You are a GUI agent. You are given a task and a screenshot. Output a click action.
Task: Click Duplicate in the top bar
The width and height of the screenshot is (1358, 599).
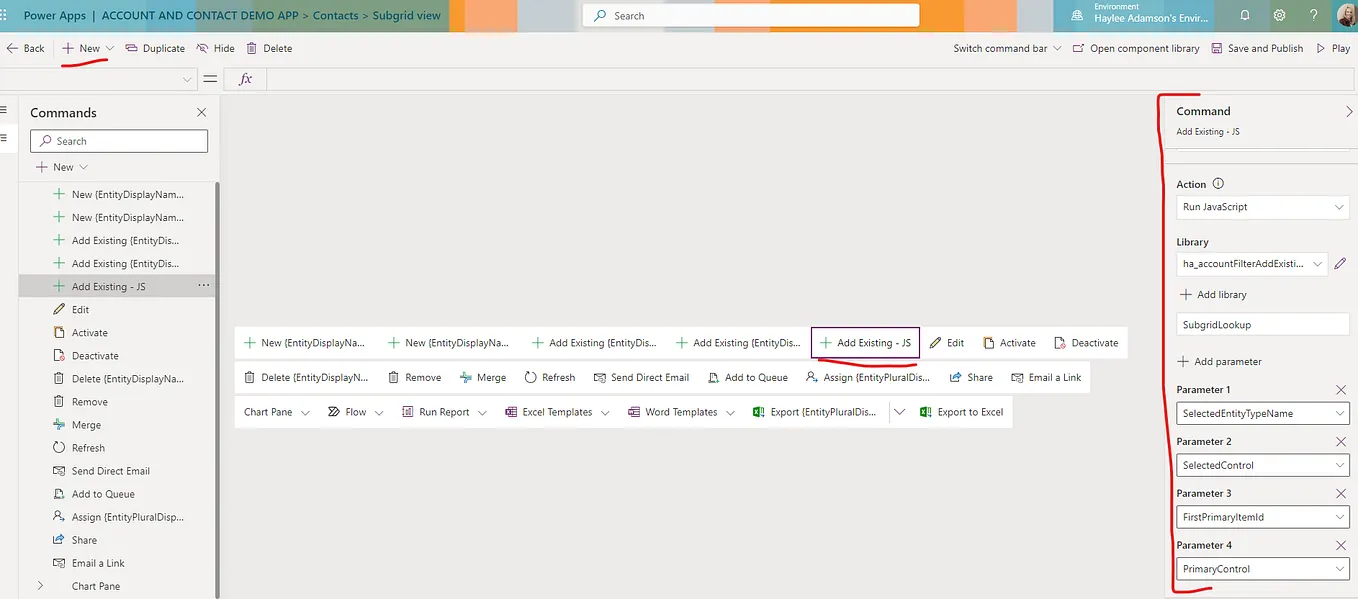click(155, 48)
